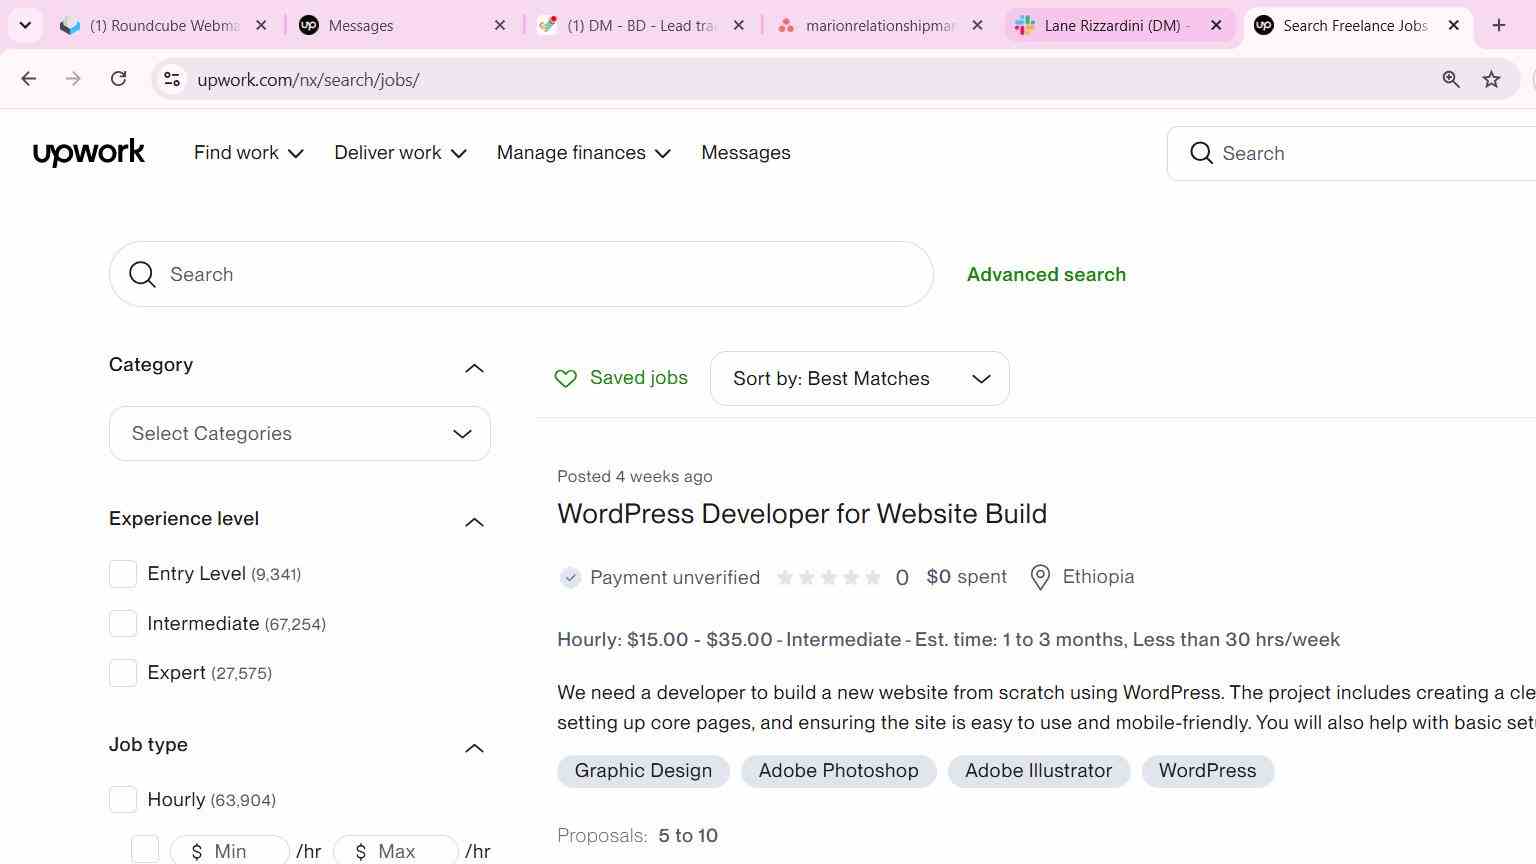Check the Entry Level experience checkbox
The width and height of the screenshot is (1536, 864).
(123, 574)
